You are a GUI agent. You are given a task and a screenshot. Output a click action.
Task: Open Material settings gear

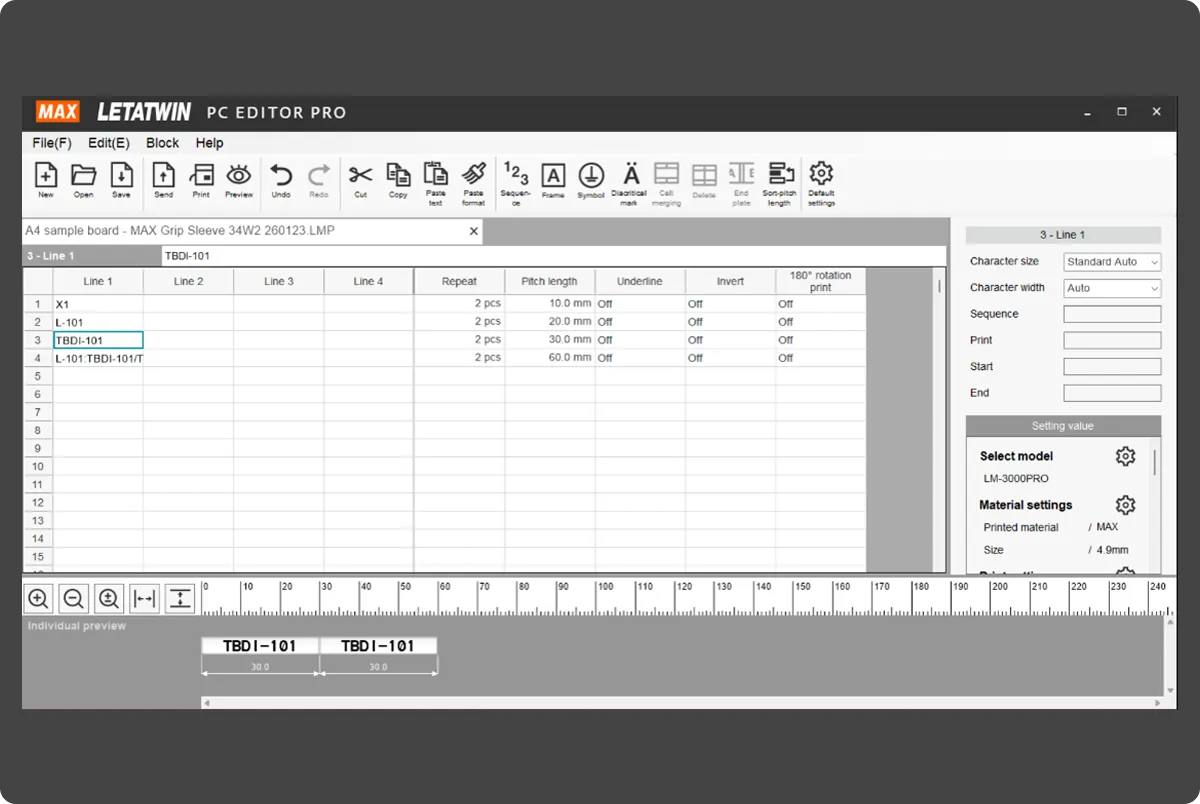coord(1125,505)
